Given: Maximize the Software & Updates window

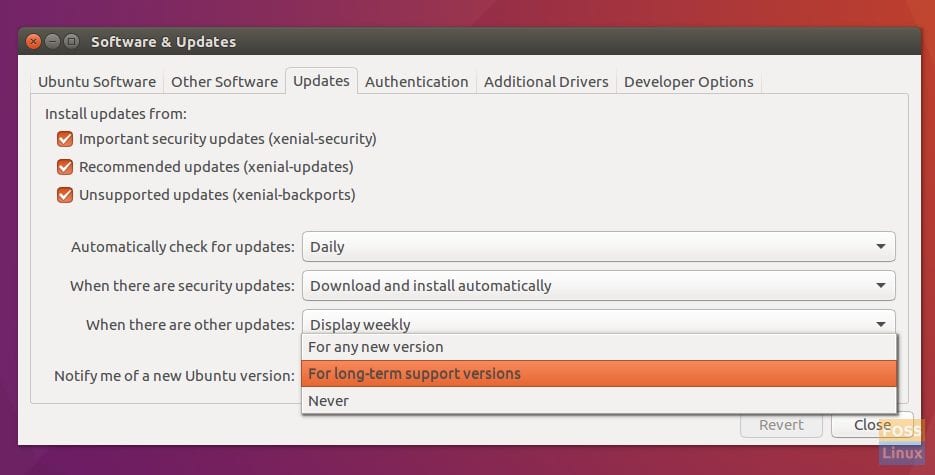Looking at the screenshot, I should [72, 41].
